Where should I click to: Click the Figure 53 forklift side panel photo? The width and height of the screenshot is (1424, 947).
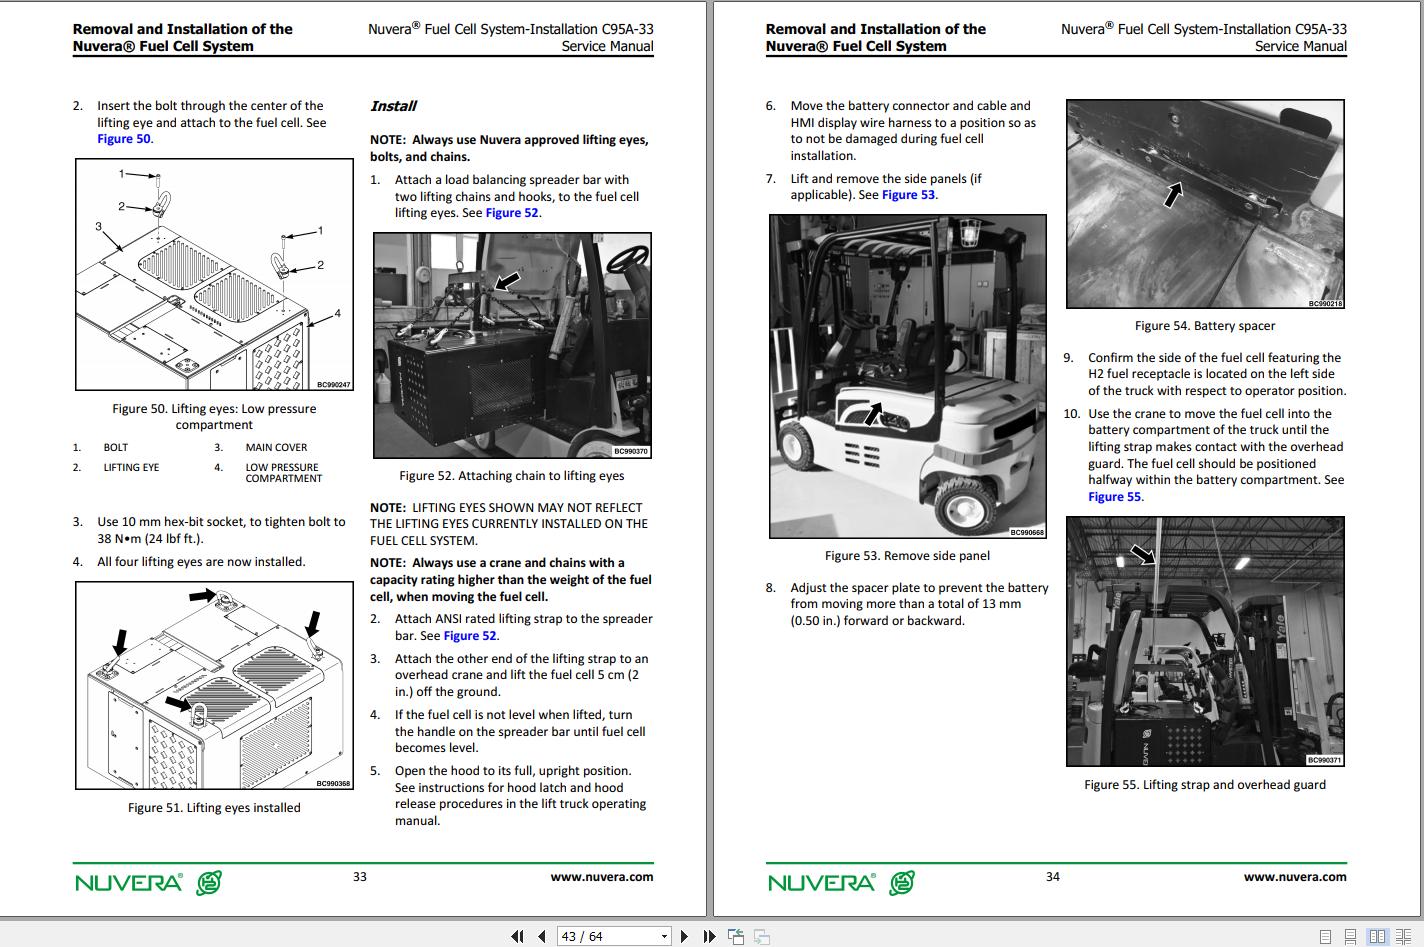(x=908, y=376)
